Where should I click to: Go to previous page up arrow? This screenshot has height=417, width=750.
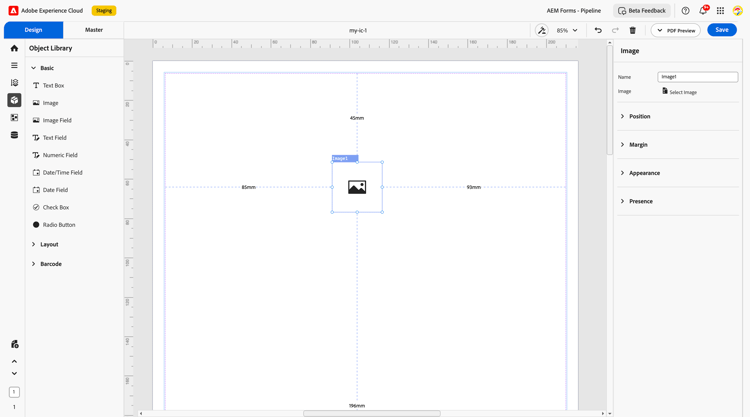(14, 362)
